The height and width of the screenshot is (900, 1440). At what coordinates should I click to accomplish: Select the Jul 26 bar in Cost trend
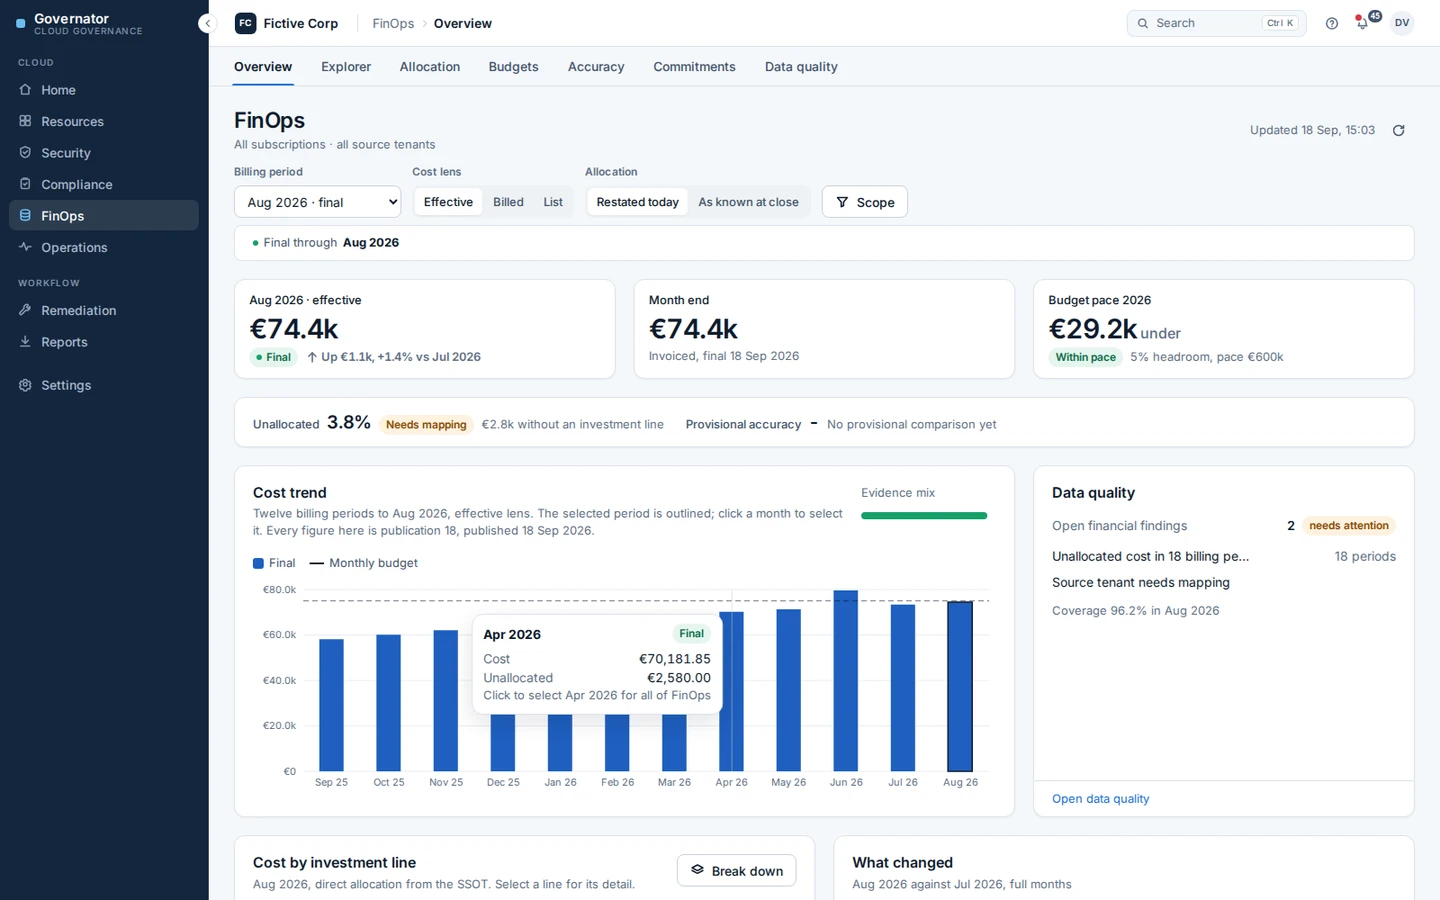click(x=903, y=688)
